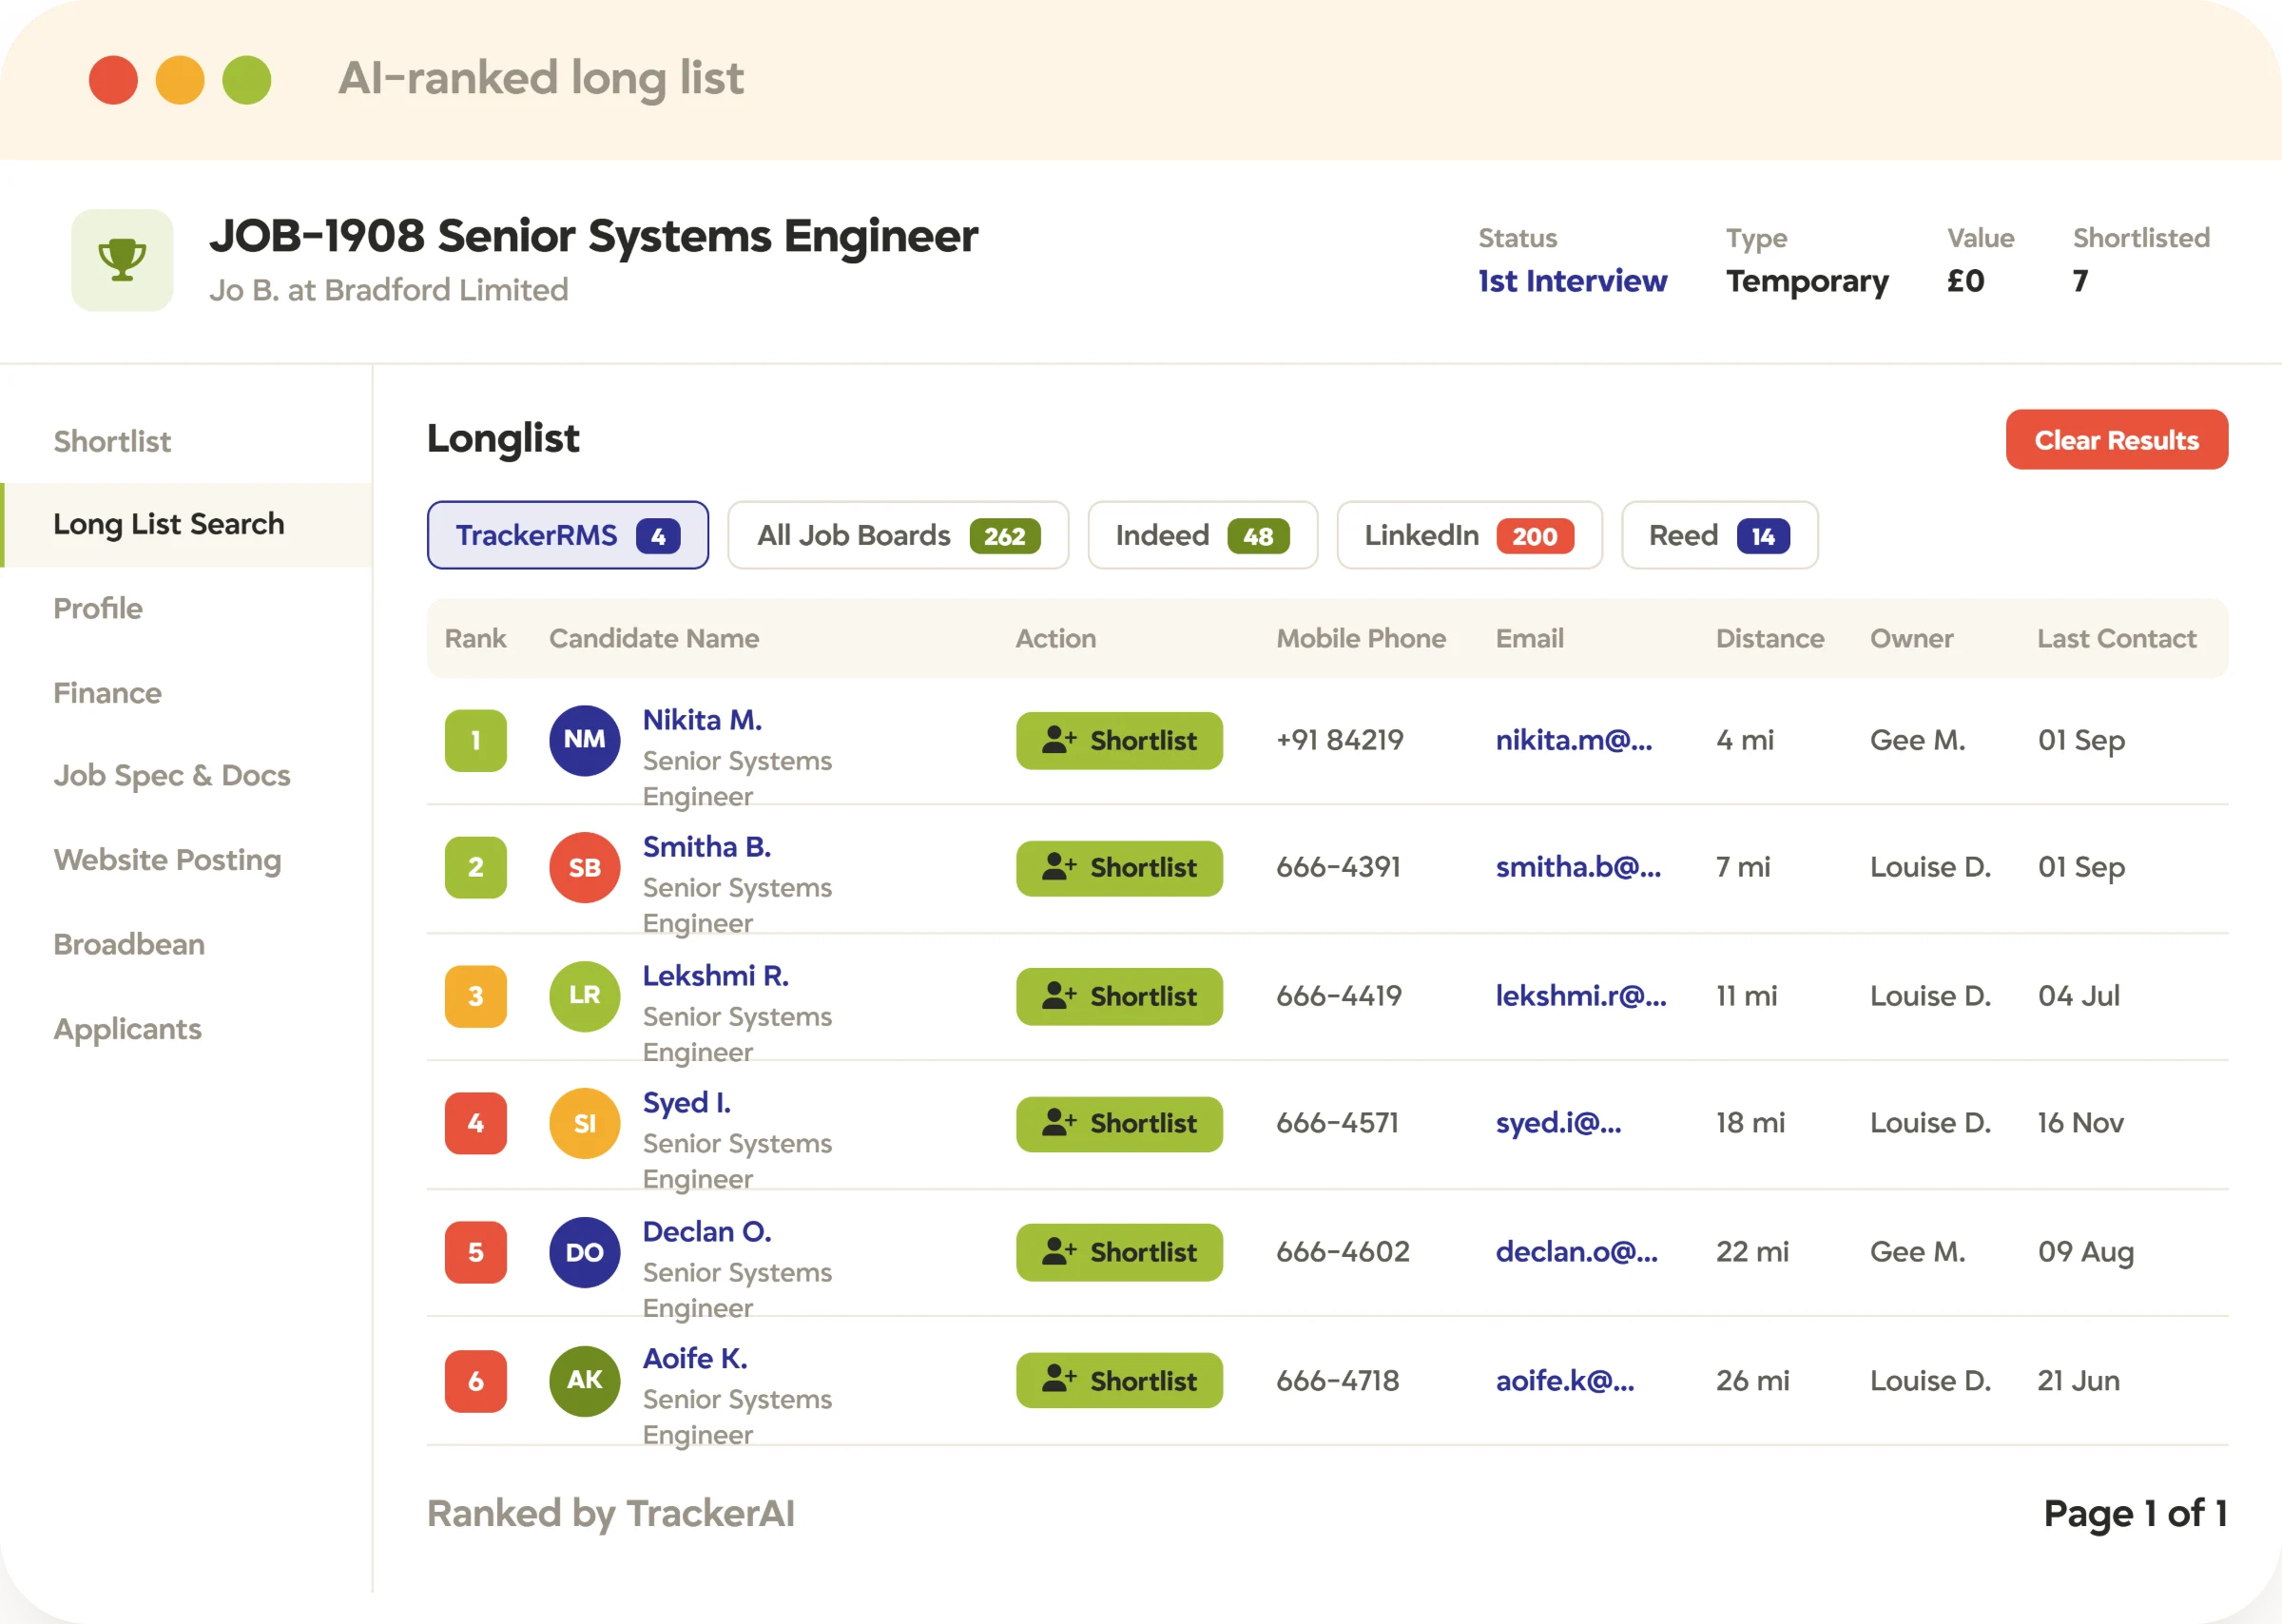Select the TrackerRMS source tab
The width and height of the screenshot is (2282, 1624).
pos(568,535)
